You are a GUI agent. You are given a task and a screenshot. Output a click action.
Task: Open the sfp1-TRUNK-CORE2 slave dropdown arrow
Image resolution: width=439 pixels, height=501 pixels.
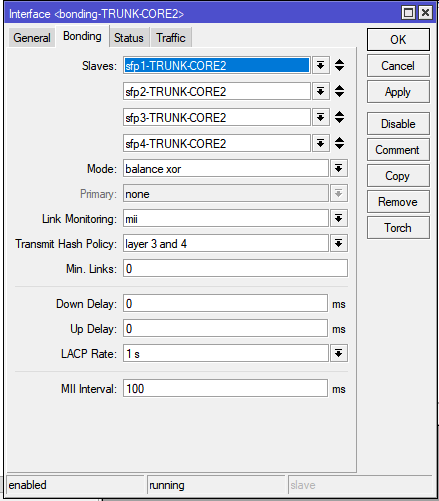[321, 65]
